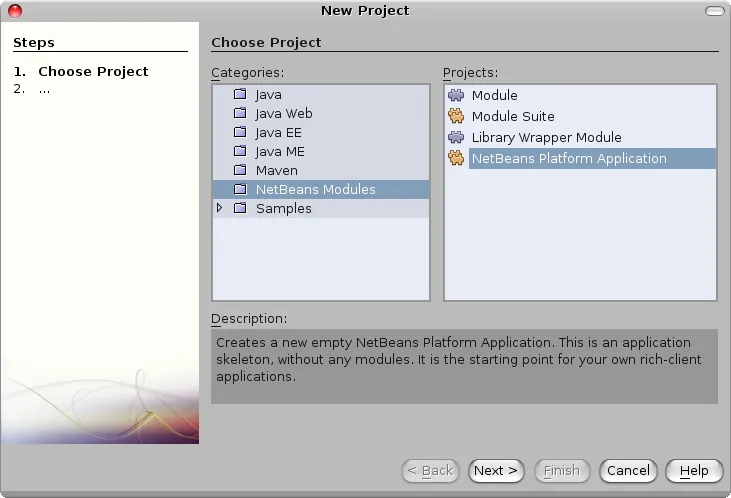The image size is (731, 498).
Task: Select the Java Web category
Action: (284, 114)
